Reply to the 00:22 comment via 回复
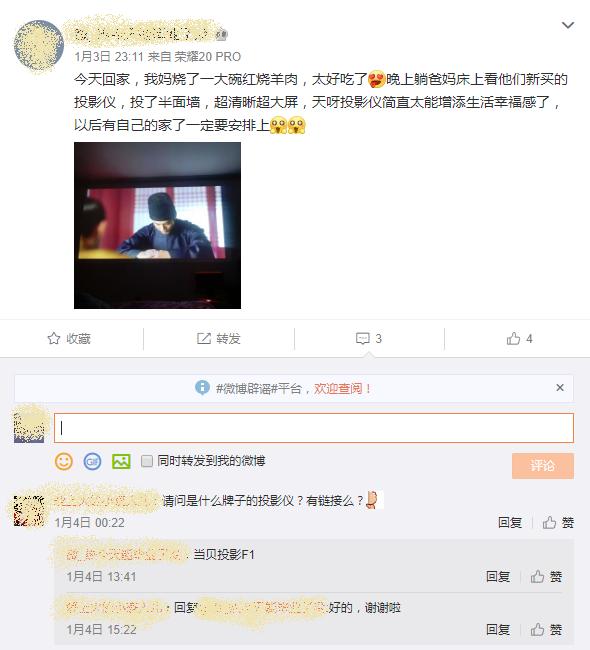Viewport: 590px width, 650px height. pos(510,522)
